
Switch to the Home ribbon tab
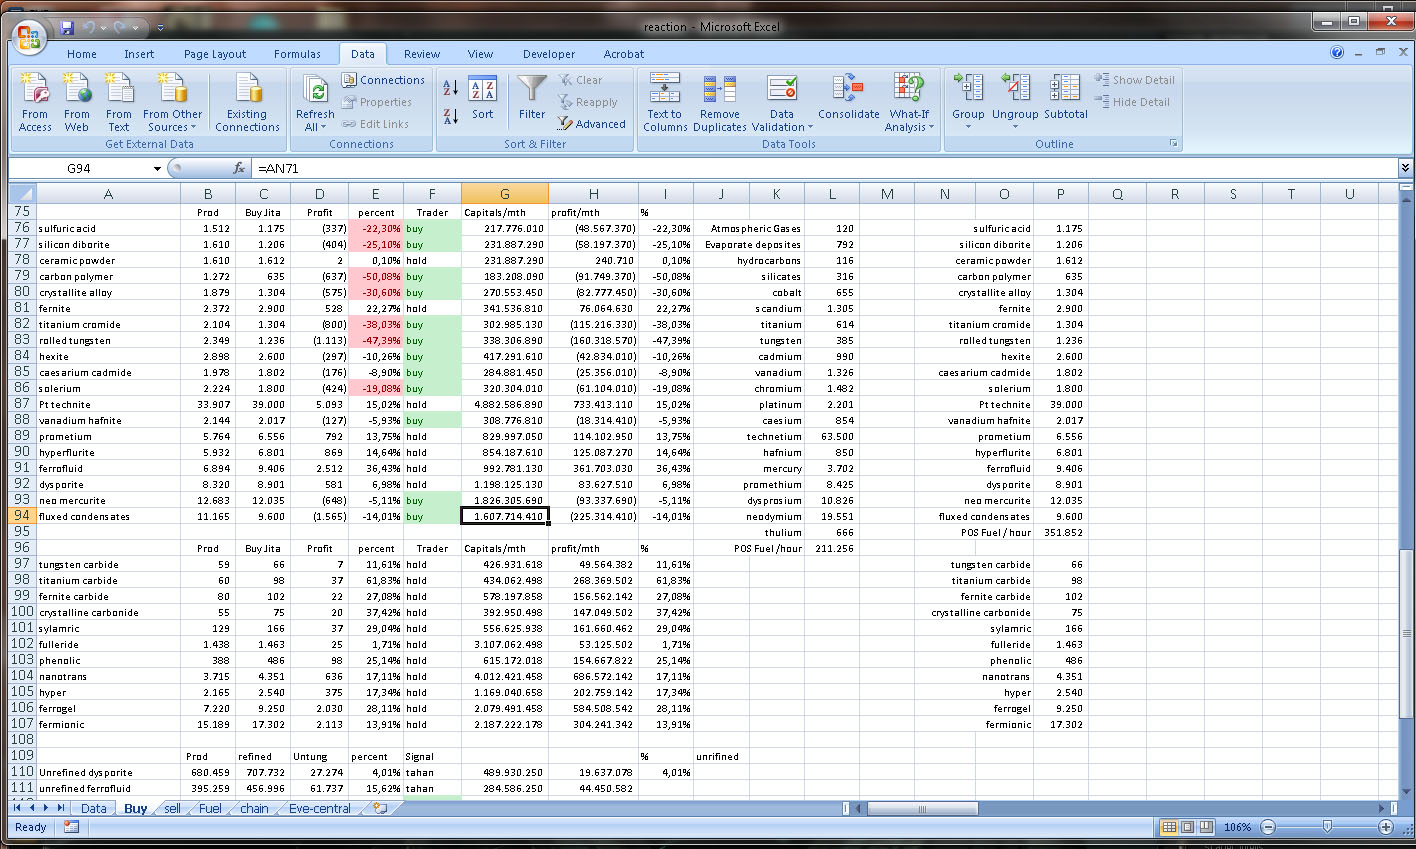(82, 54)
